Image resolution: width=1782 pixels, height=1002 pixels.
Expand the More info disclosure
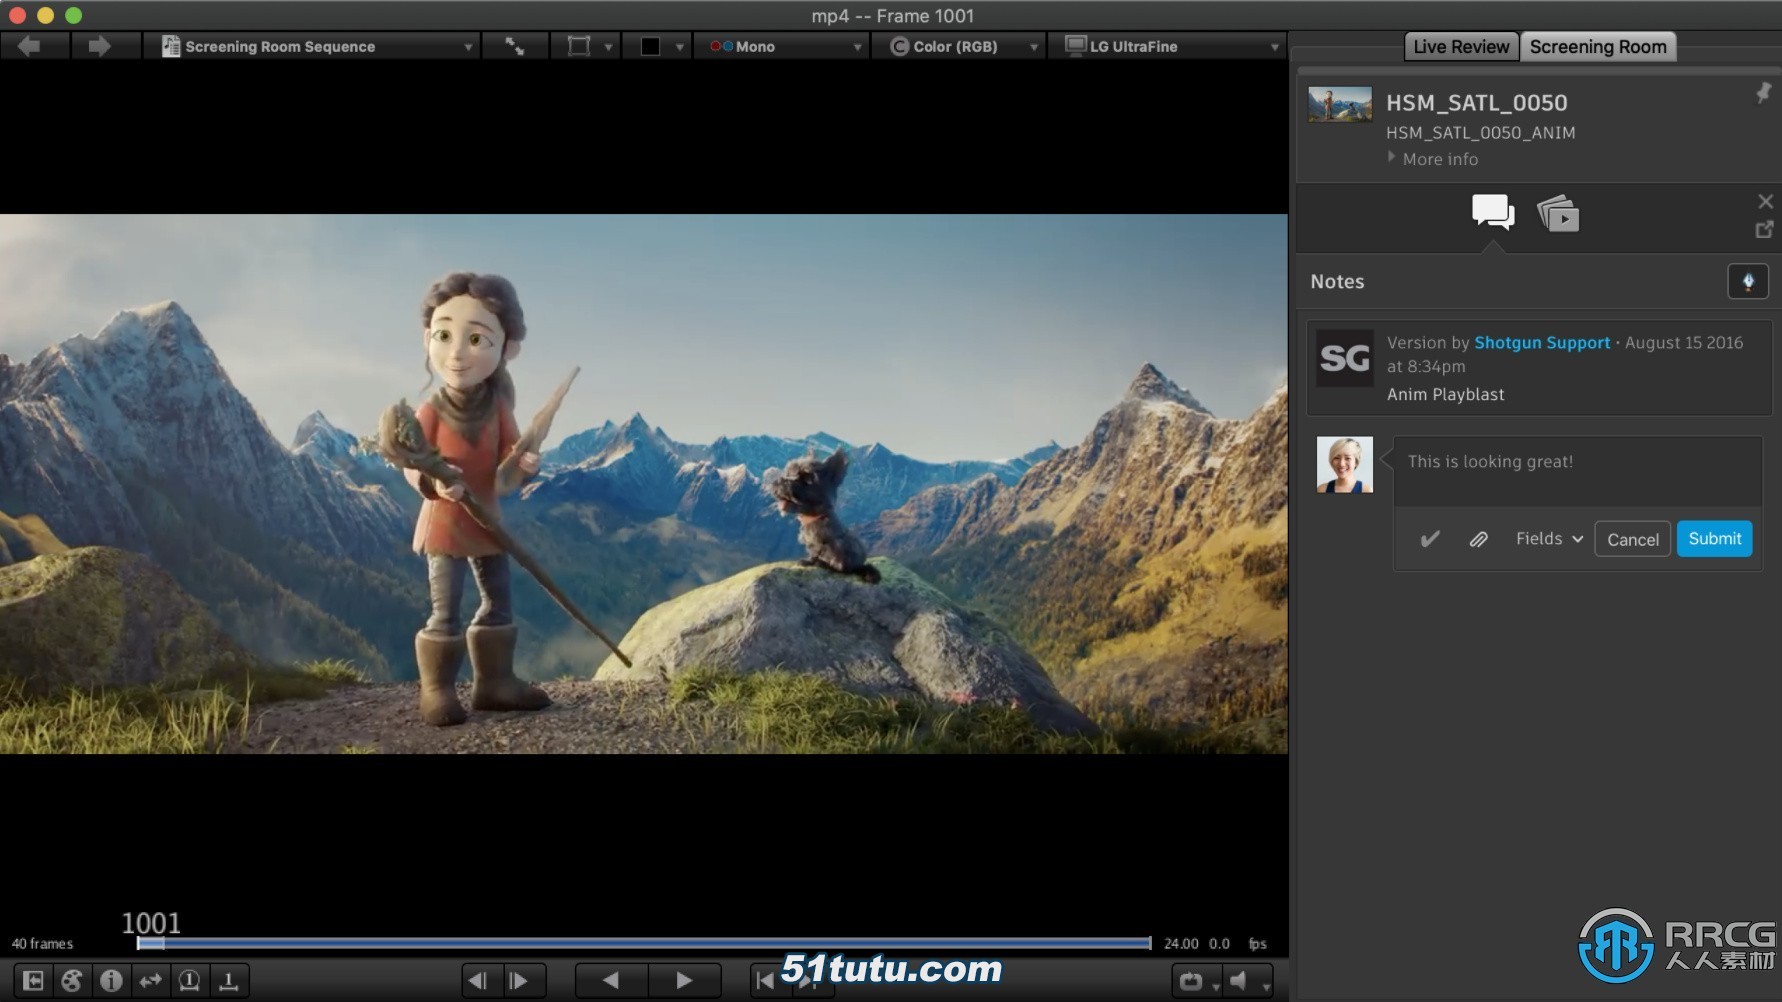[x=1432, y=159]
